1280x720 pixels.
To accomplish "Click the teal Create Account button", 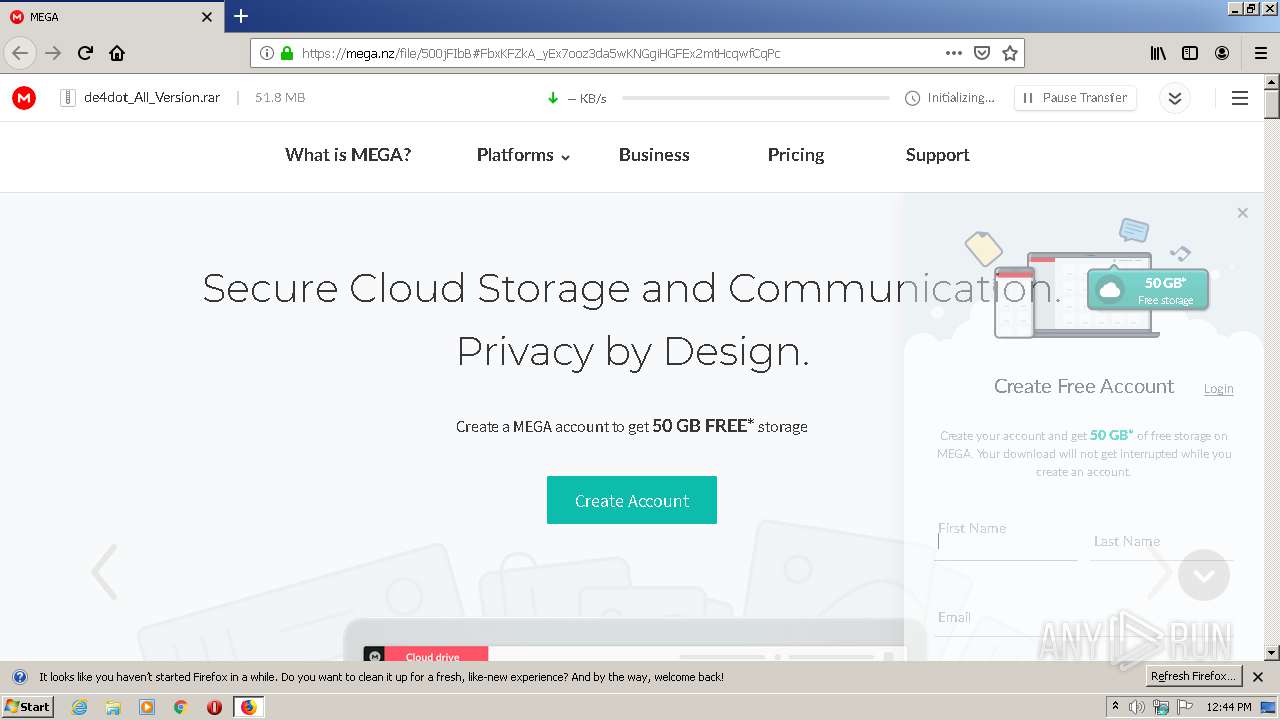I will tap(632, 500).
